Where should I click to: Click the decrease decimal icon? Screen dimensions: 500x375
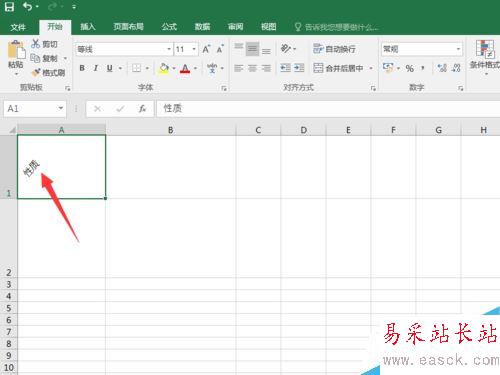pyautogui.click(x=456, y=68)
